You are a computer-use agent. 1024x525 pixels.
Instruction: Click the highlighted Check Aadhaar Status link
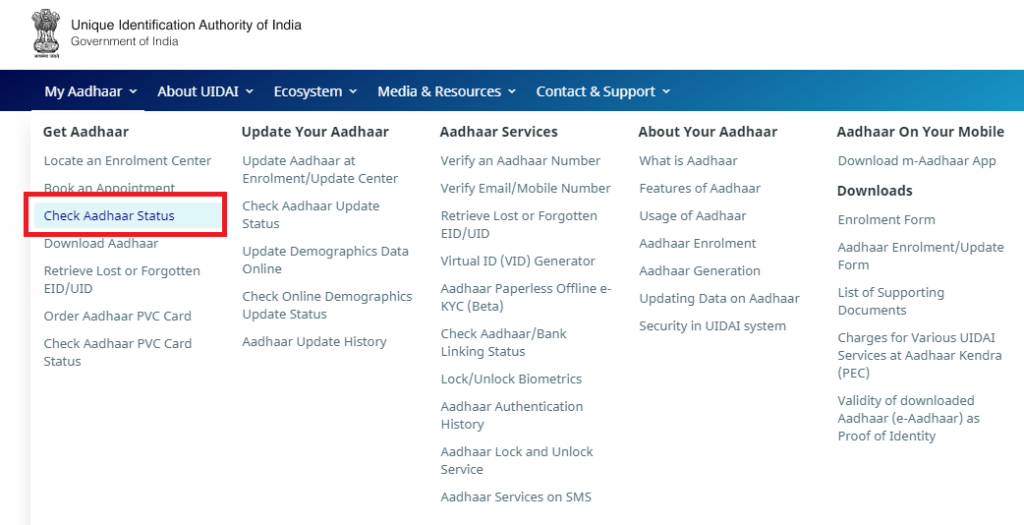[x=109, y=215]
